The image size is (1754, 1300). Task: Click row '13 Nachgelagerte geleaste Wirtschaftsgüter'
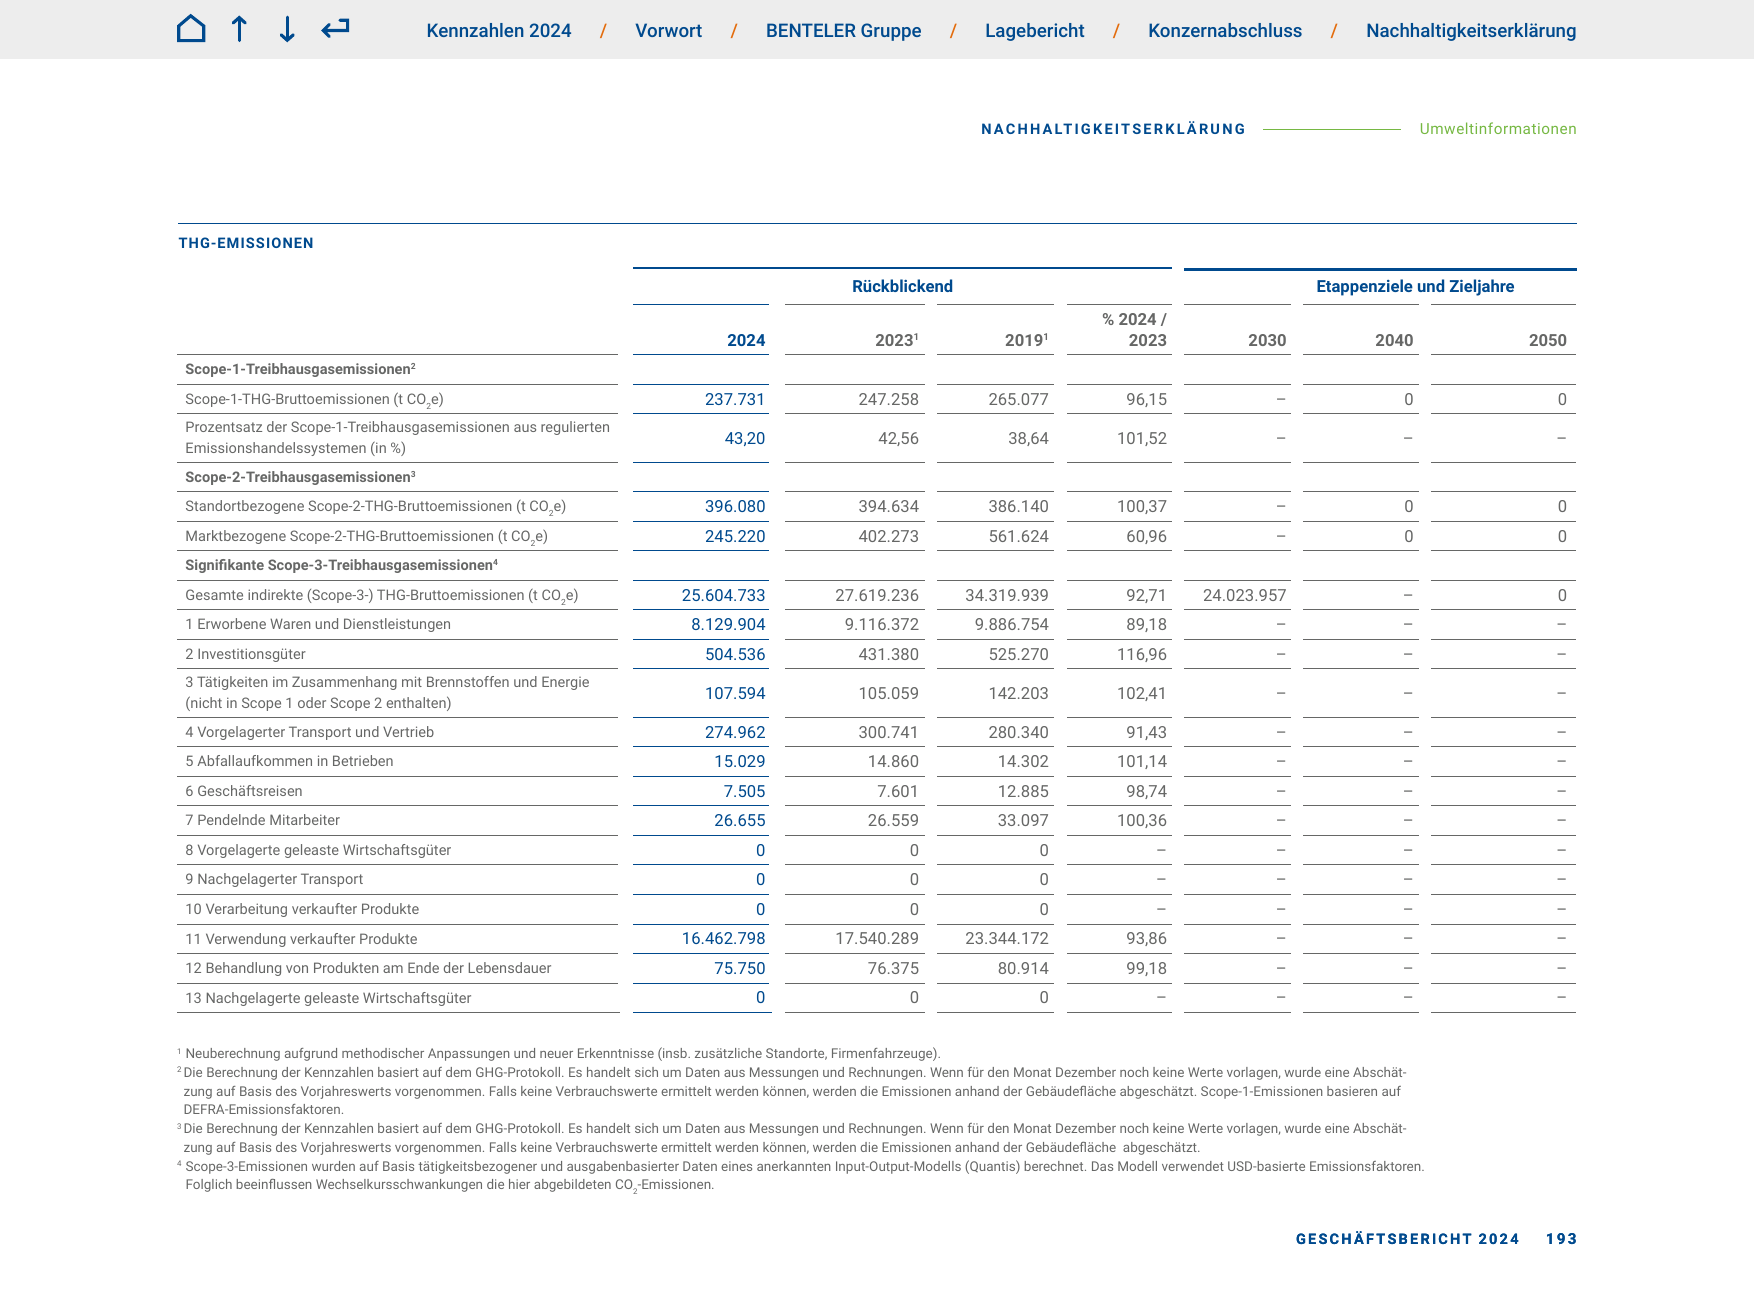click(328, 998)
